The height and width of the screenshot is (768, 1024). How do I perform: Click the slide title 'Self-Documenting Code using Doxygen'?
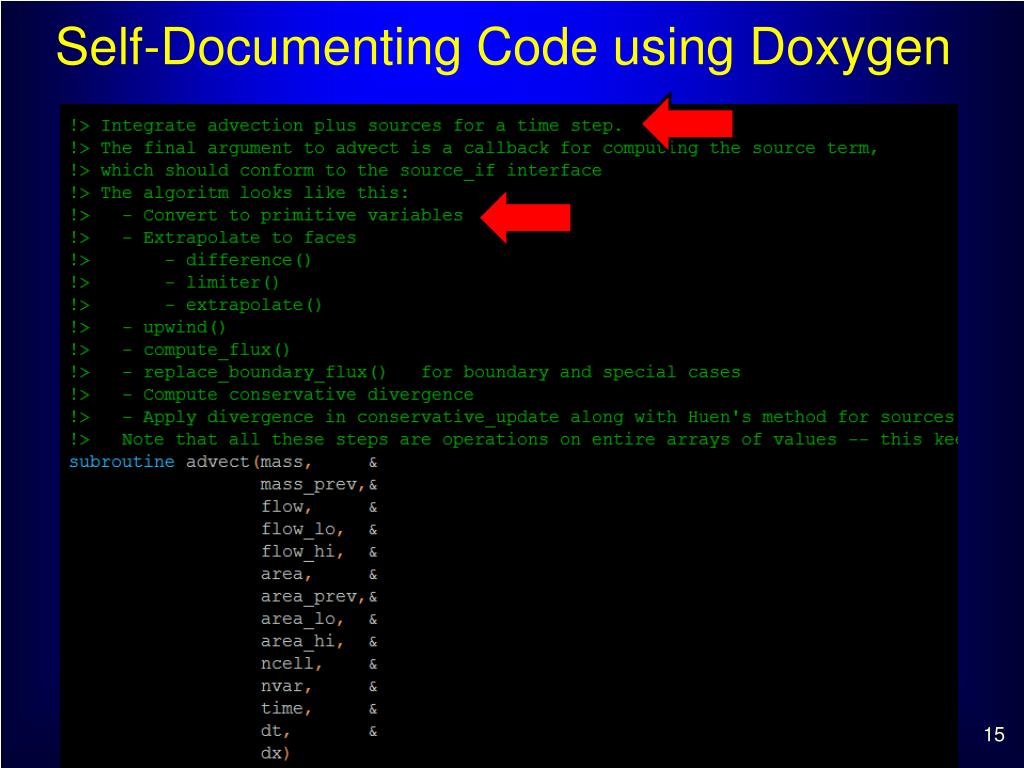503,48
